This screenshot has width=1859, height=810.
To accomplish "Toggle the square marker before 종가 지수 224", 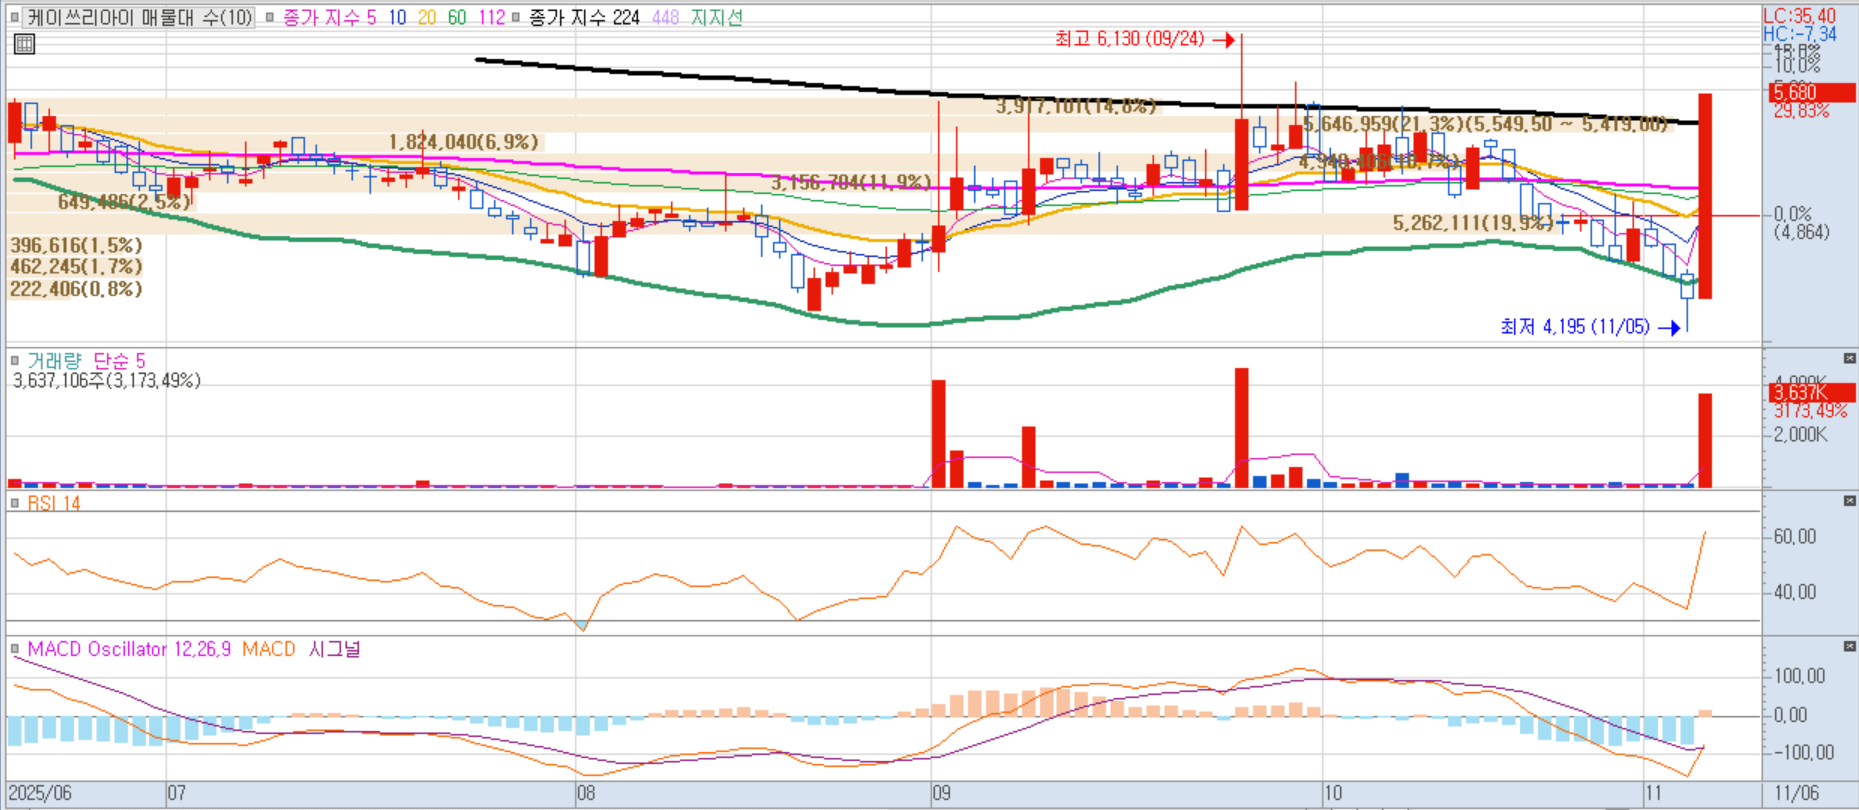I will coord(515,17).
